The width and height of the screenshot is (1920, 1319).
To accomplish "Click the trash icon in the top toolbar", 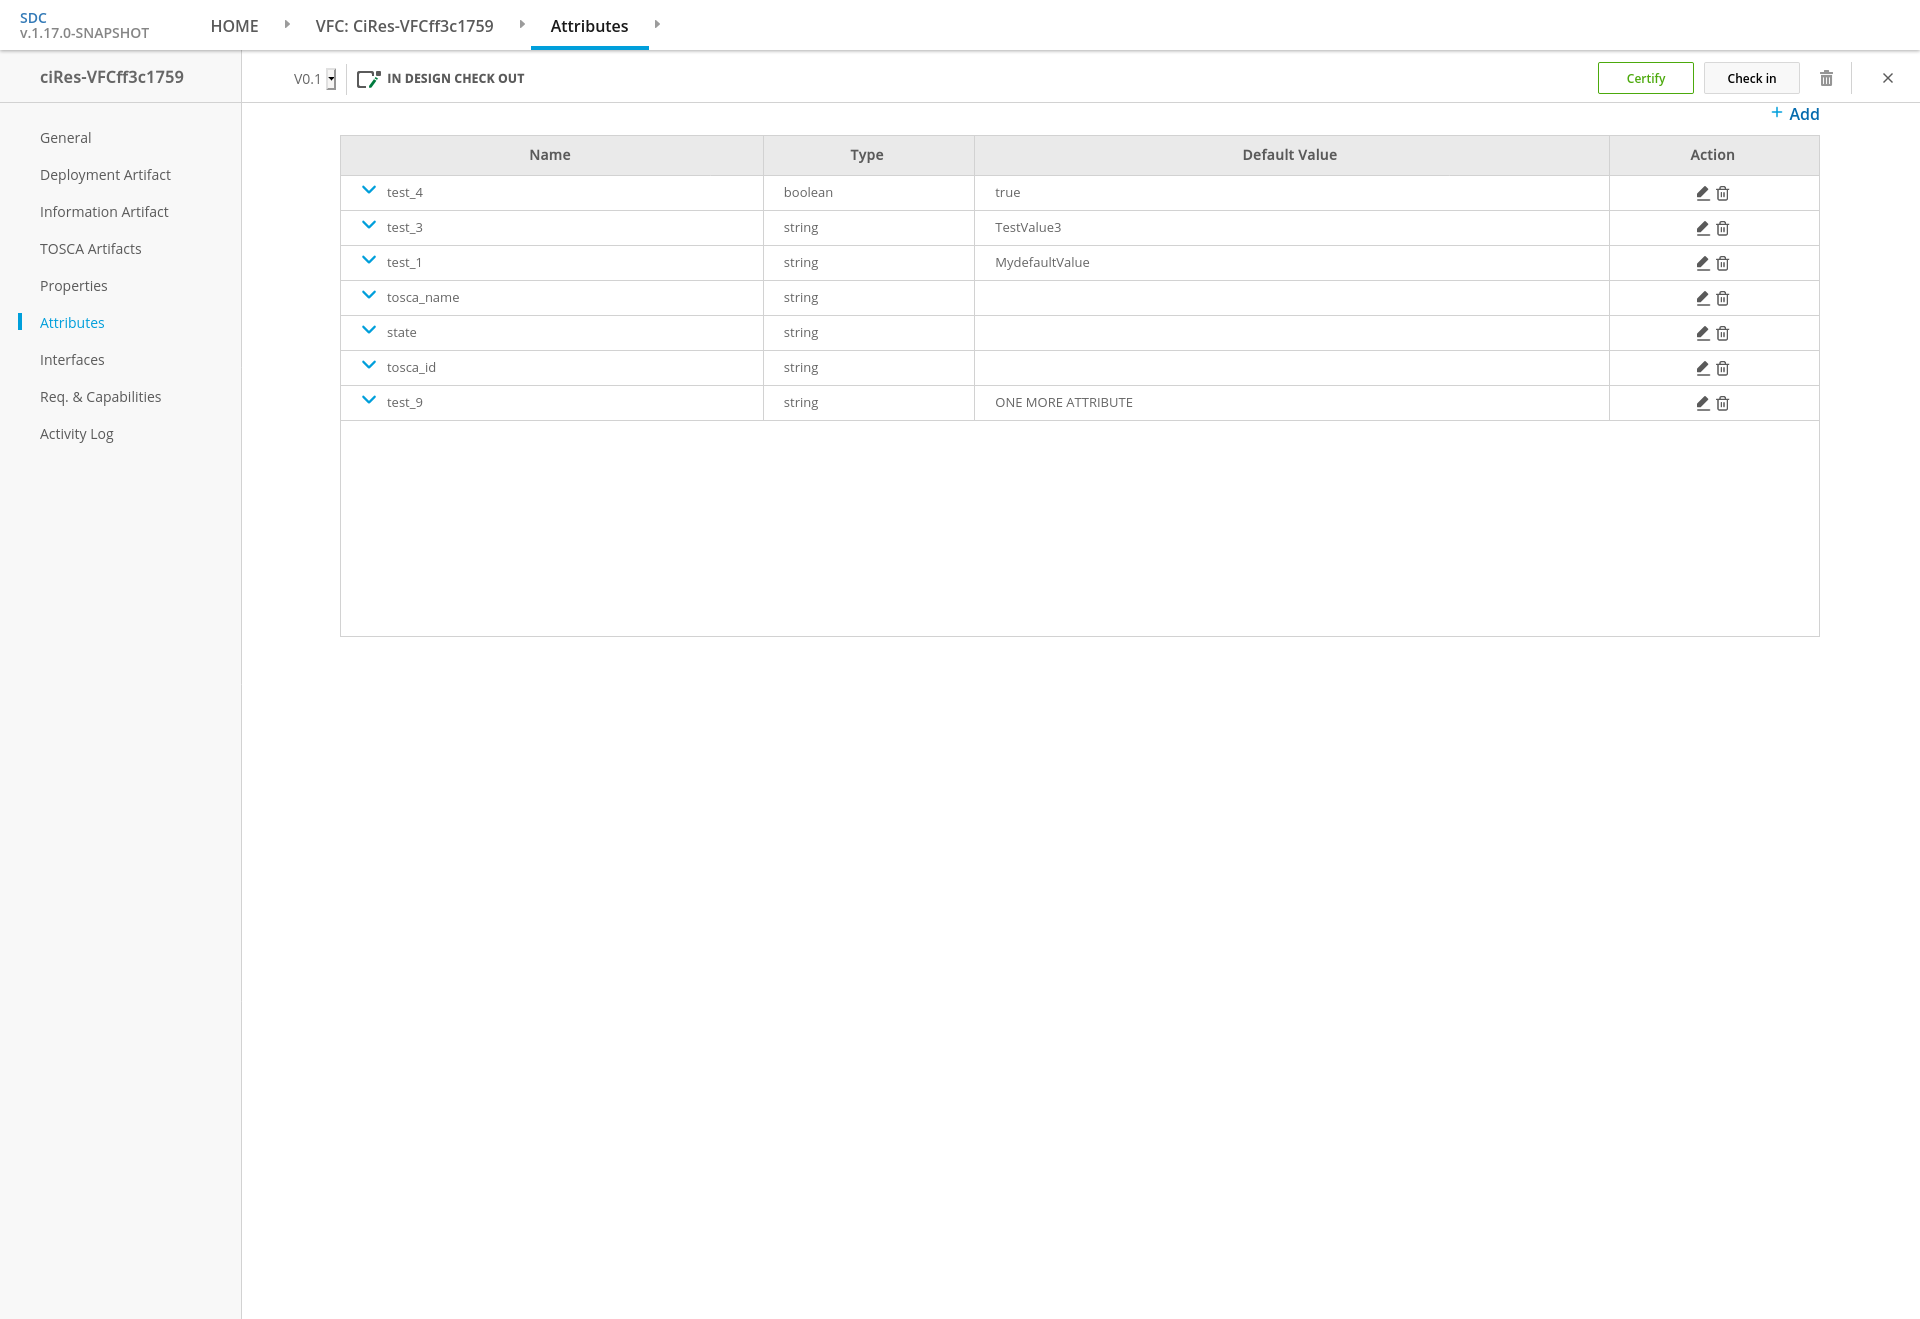I will [1826, 78].
